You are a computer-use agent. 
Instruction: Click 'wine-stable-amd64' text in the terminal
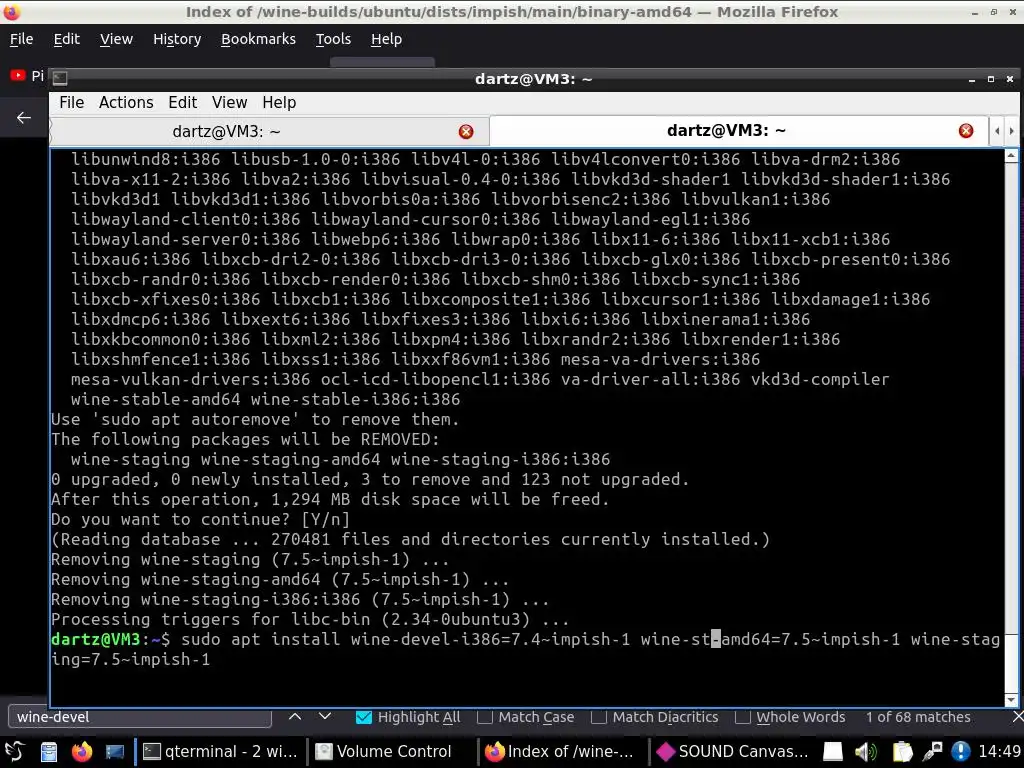[x=155, y=400]
